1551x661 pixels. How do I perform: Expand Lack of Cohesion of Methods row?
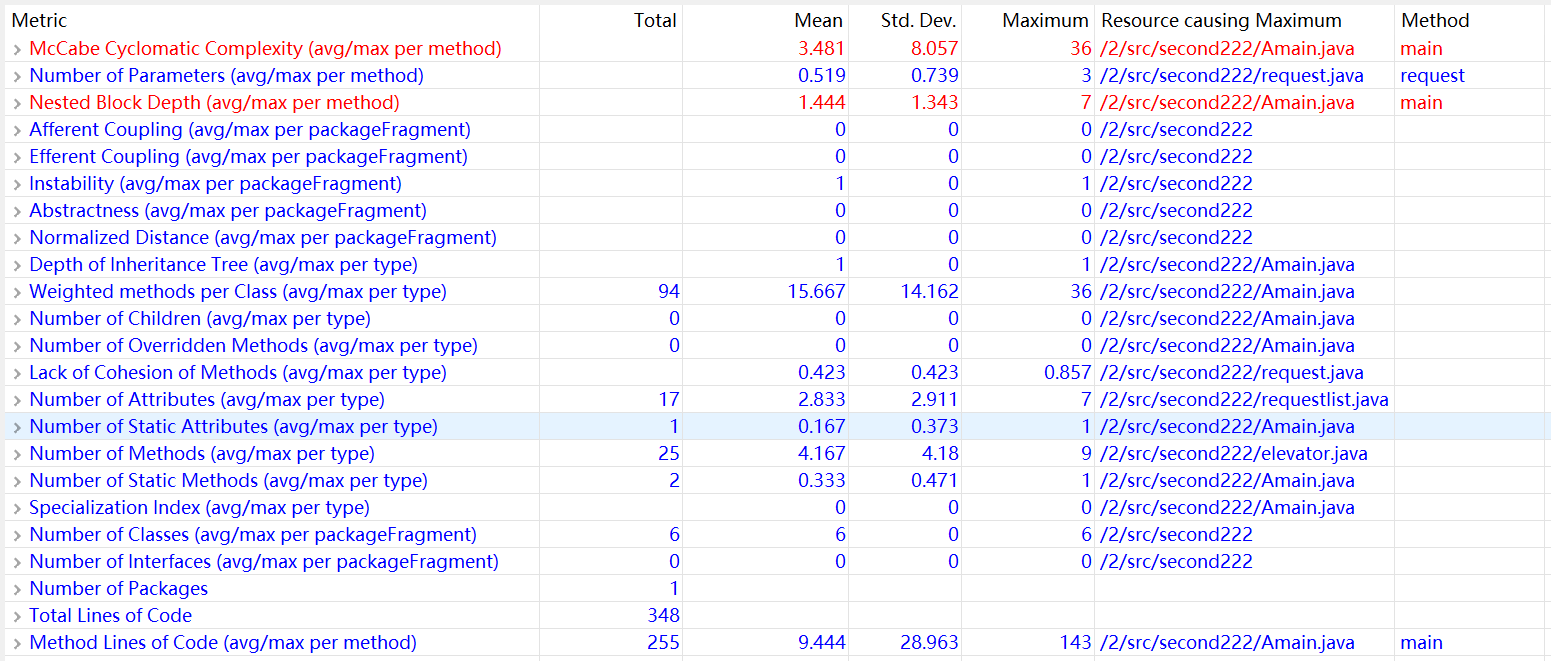click(17, 373)
